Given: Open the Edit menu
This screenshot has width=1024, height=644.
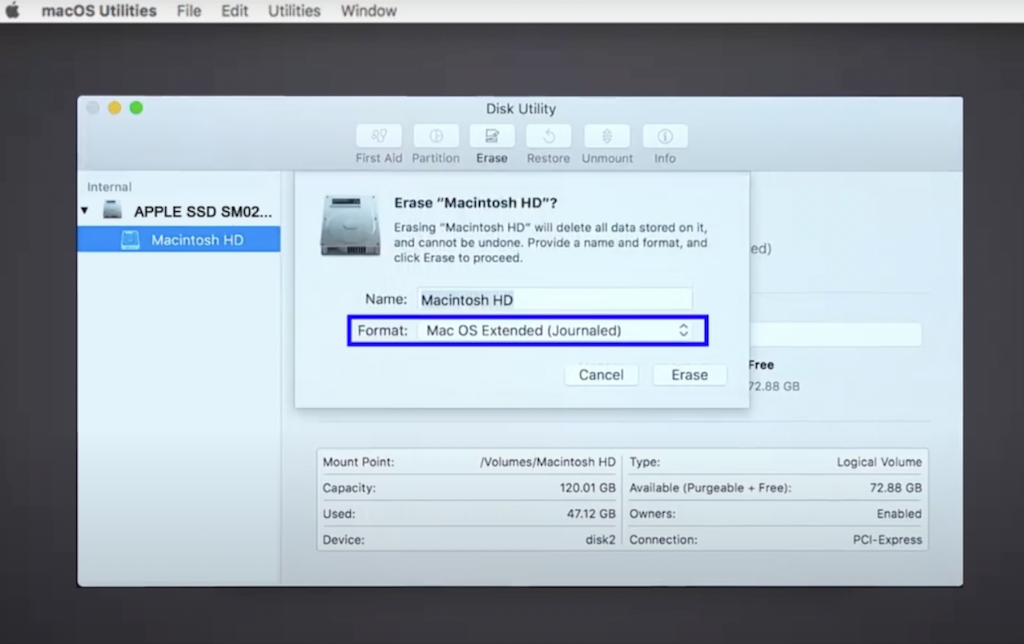Looking at the screenshot, I should click(234, 11).
